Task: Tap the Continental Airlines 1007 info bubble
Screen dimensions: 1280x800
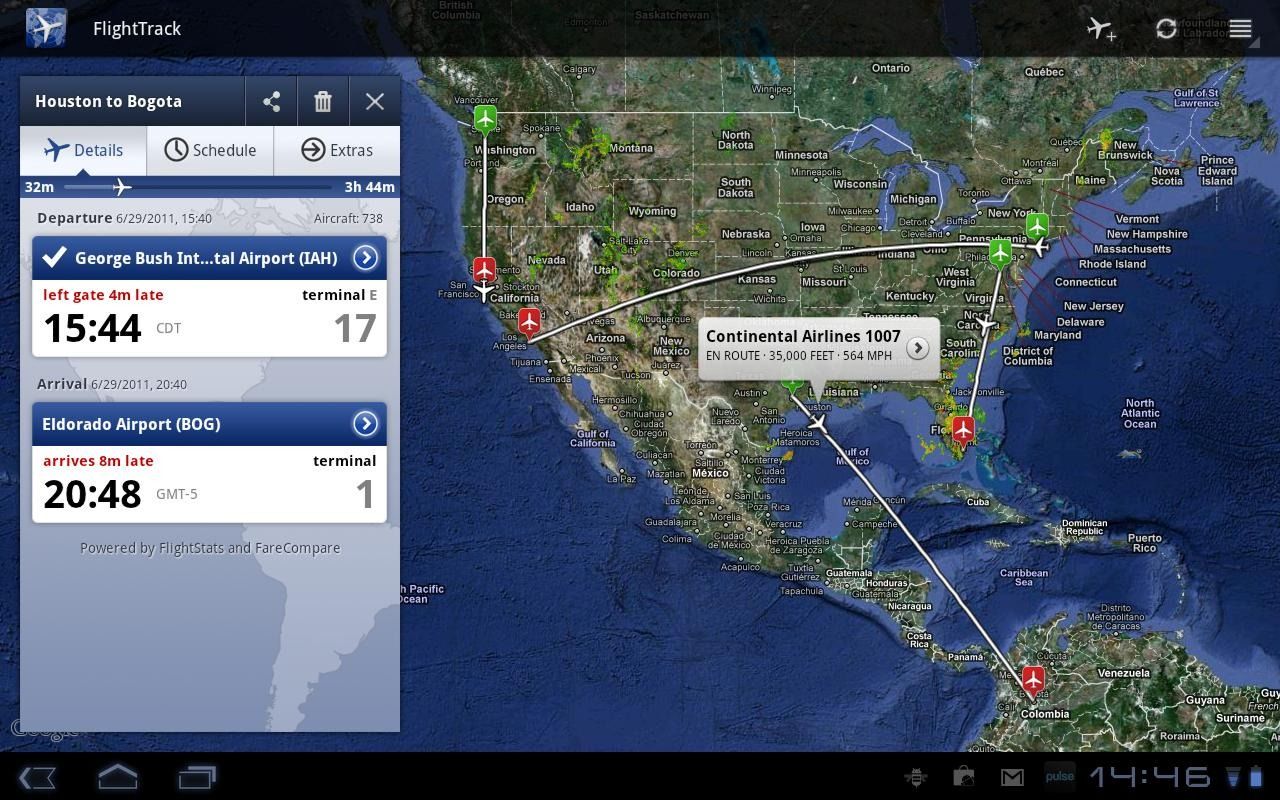Action: [x=803, y=344]
